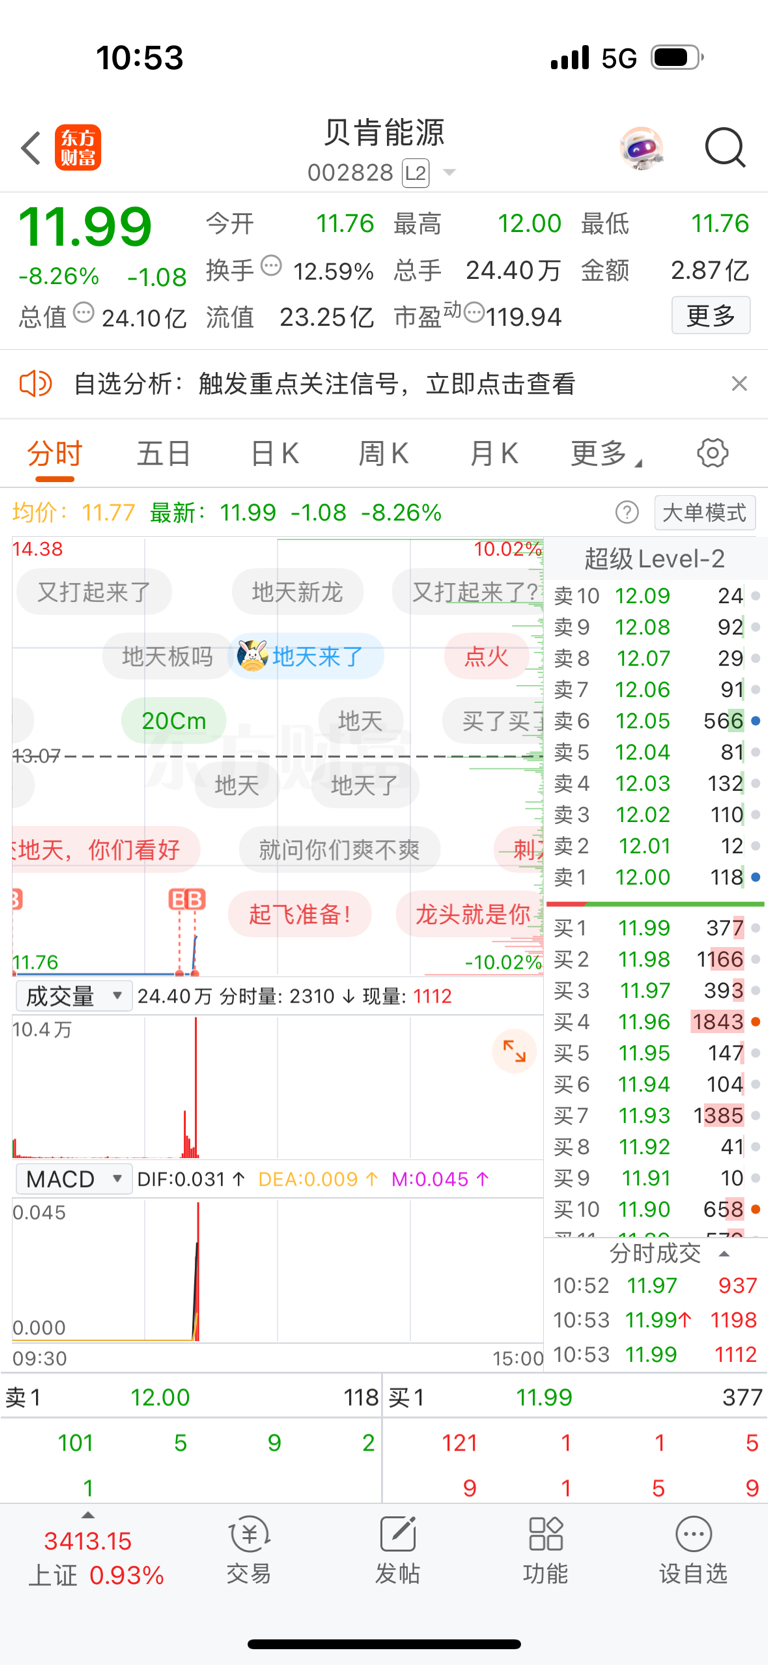769x1665 pixels.
Task: Select the 卖6 12.05 order row
Action: pos(656,721)
